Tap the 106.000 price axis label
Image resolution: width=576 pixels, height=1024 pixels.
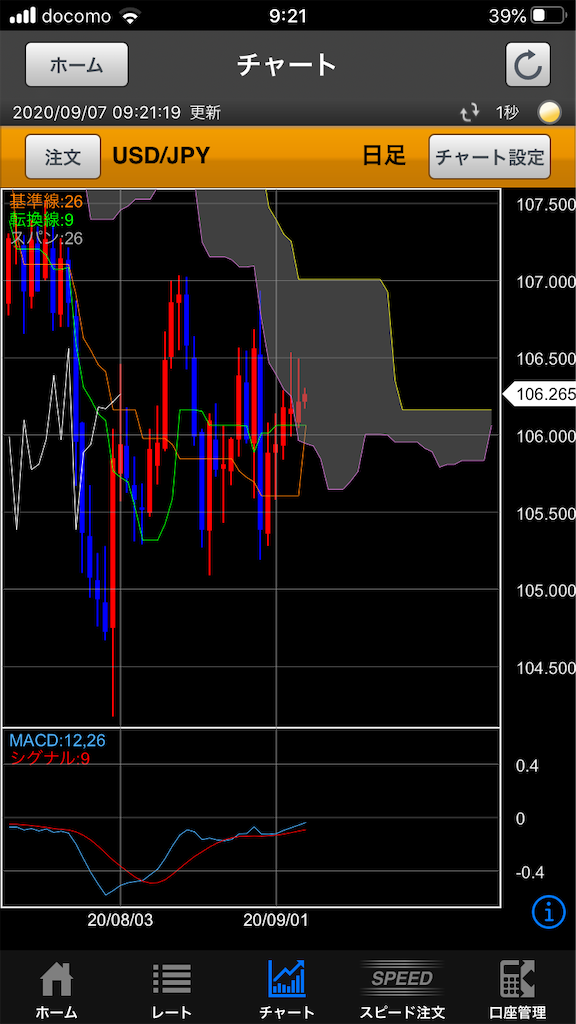pos(546,436)
